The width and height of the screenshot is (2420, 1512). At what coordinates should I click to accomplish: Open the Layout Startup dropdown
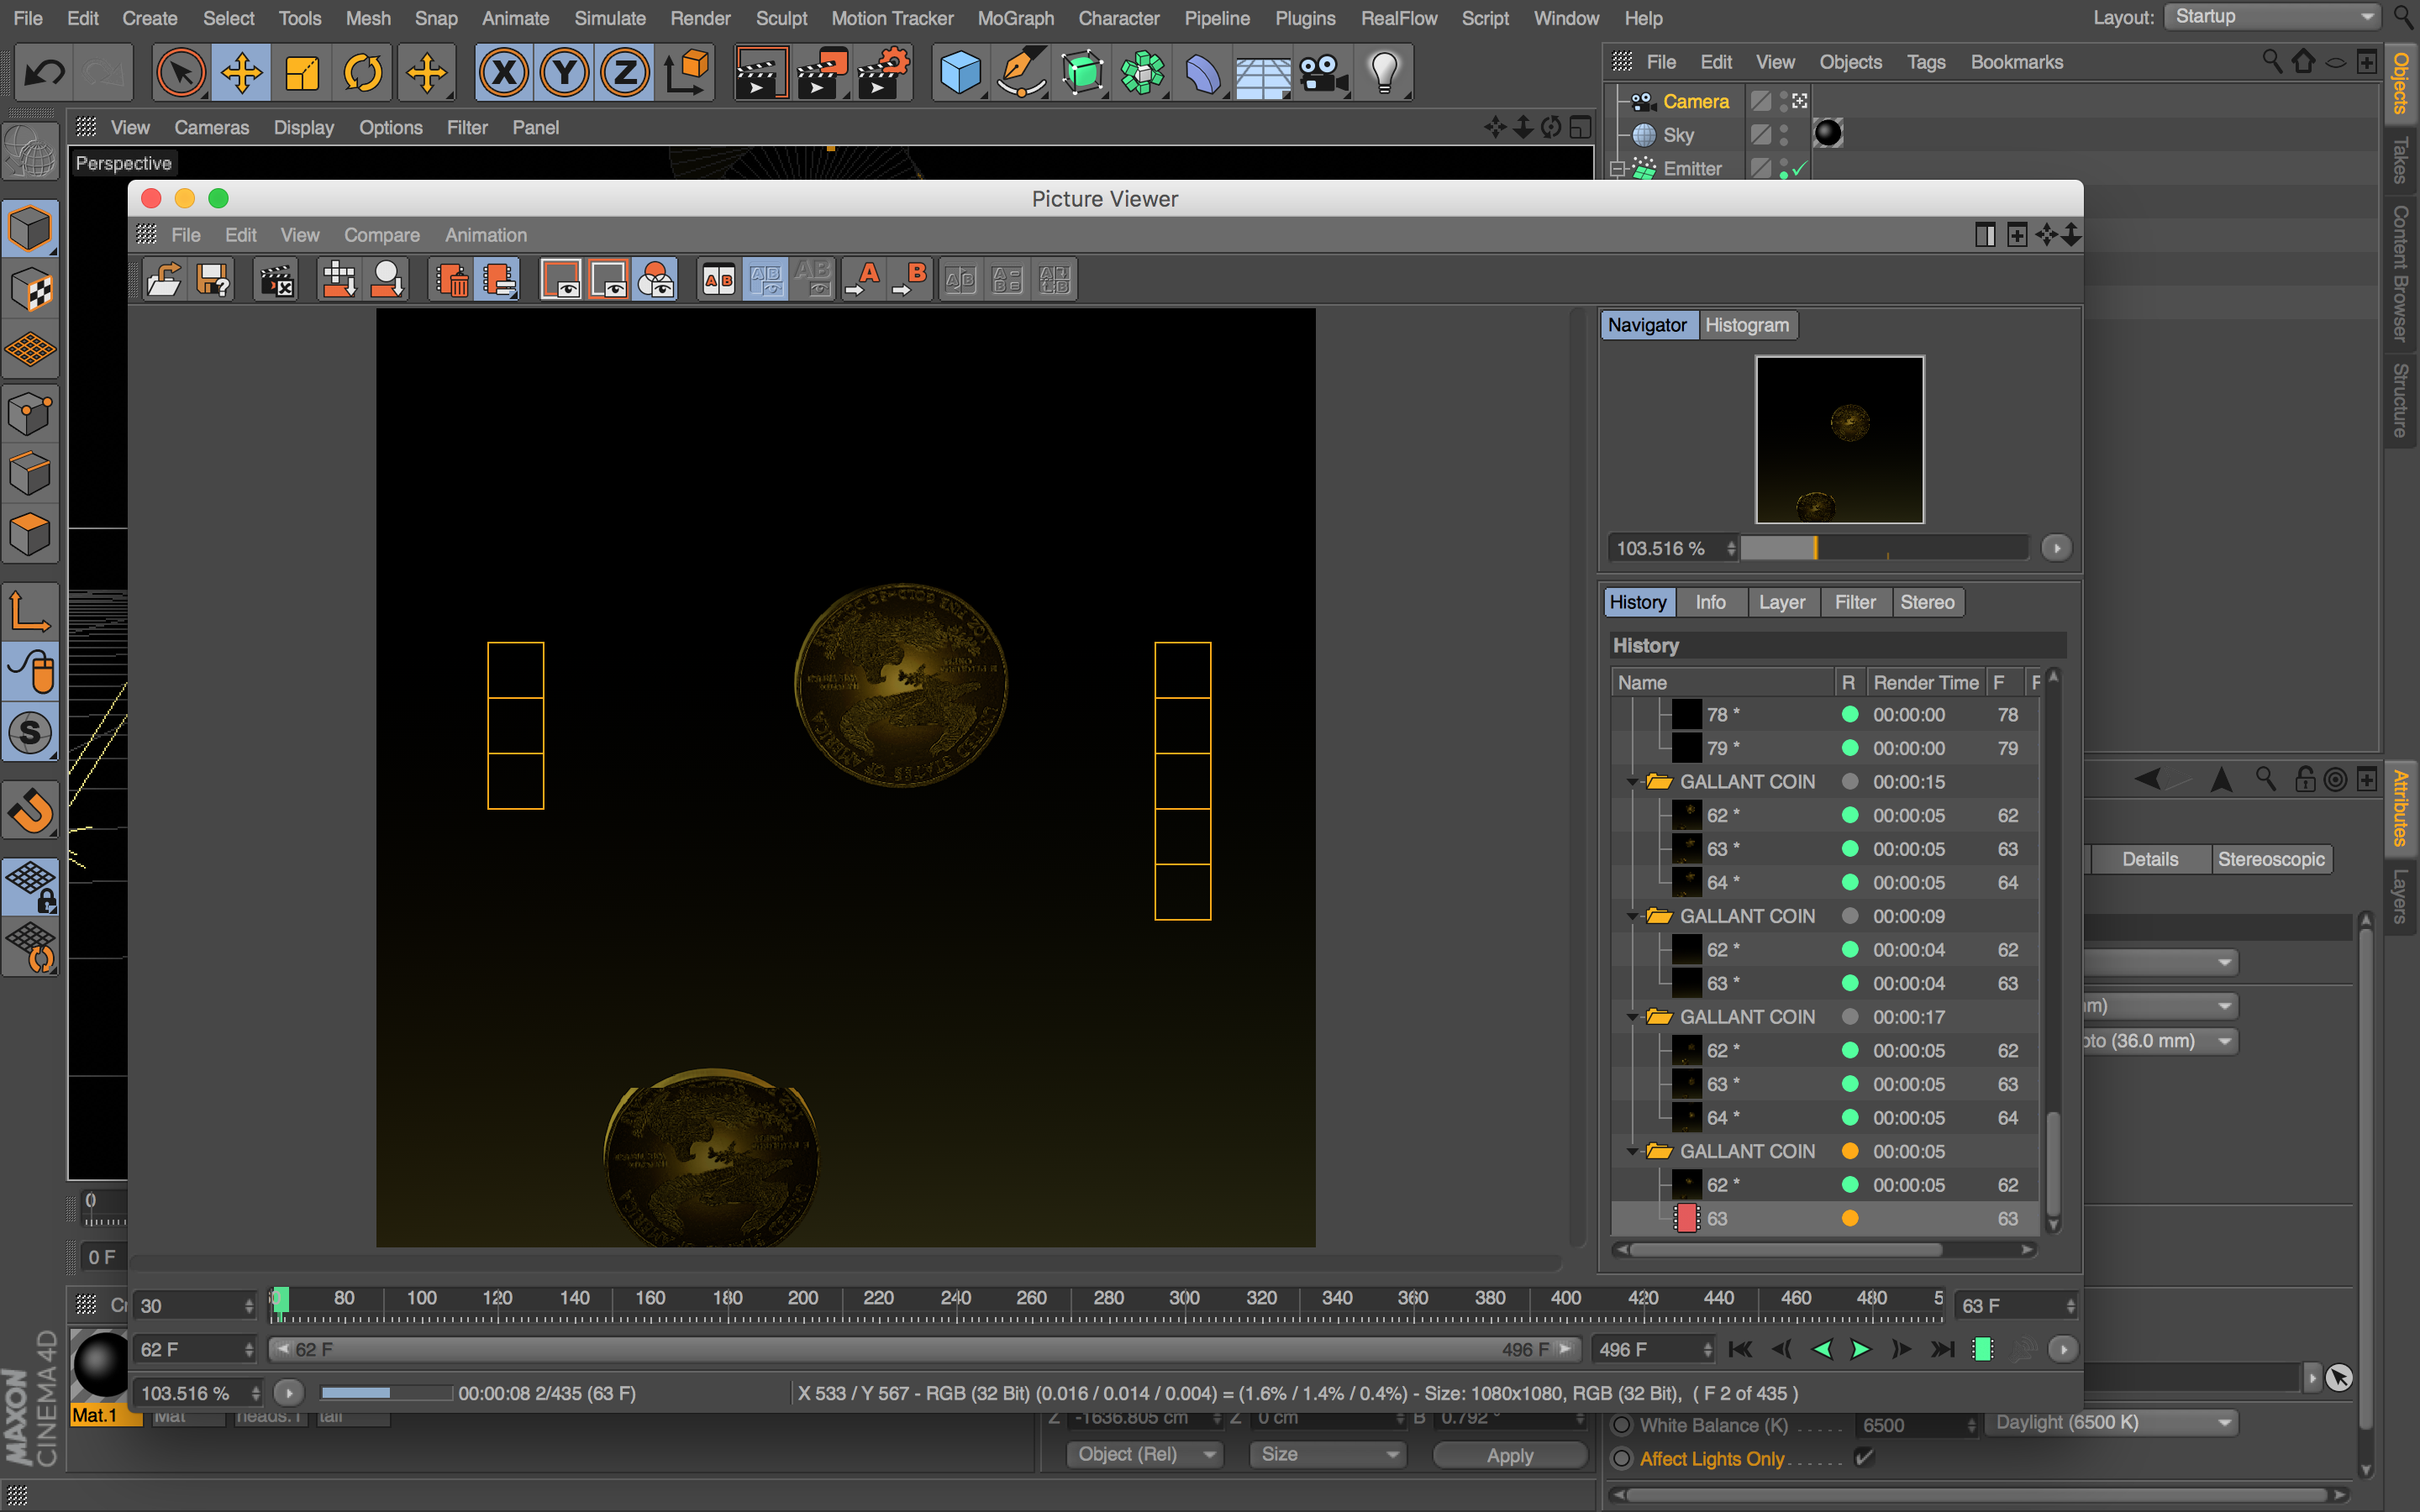2273,17
